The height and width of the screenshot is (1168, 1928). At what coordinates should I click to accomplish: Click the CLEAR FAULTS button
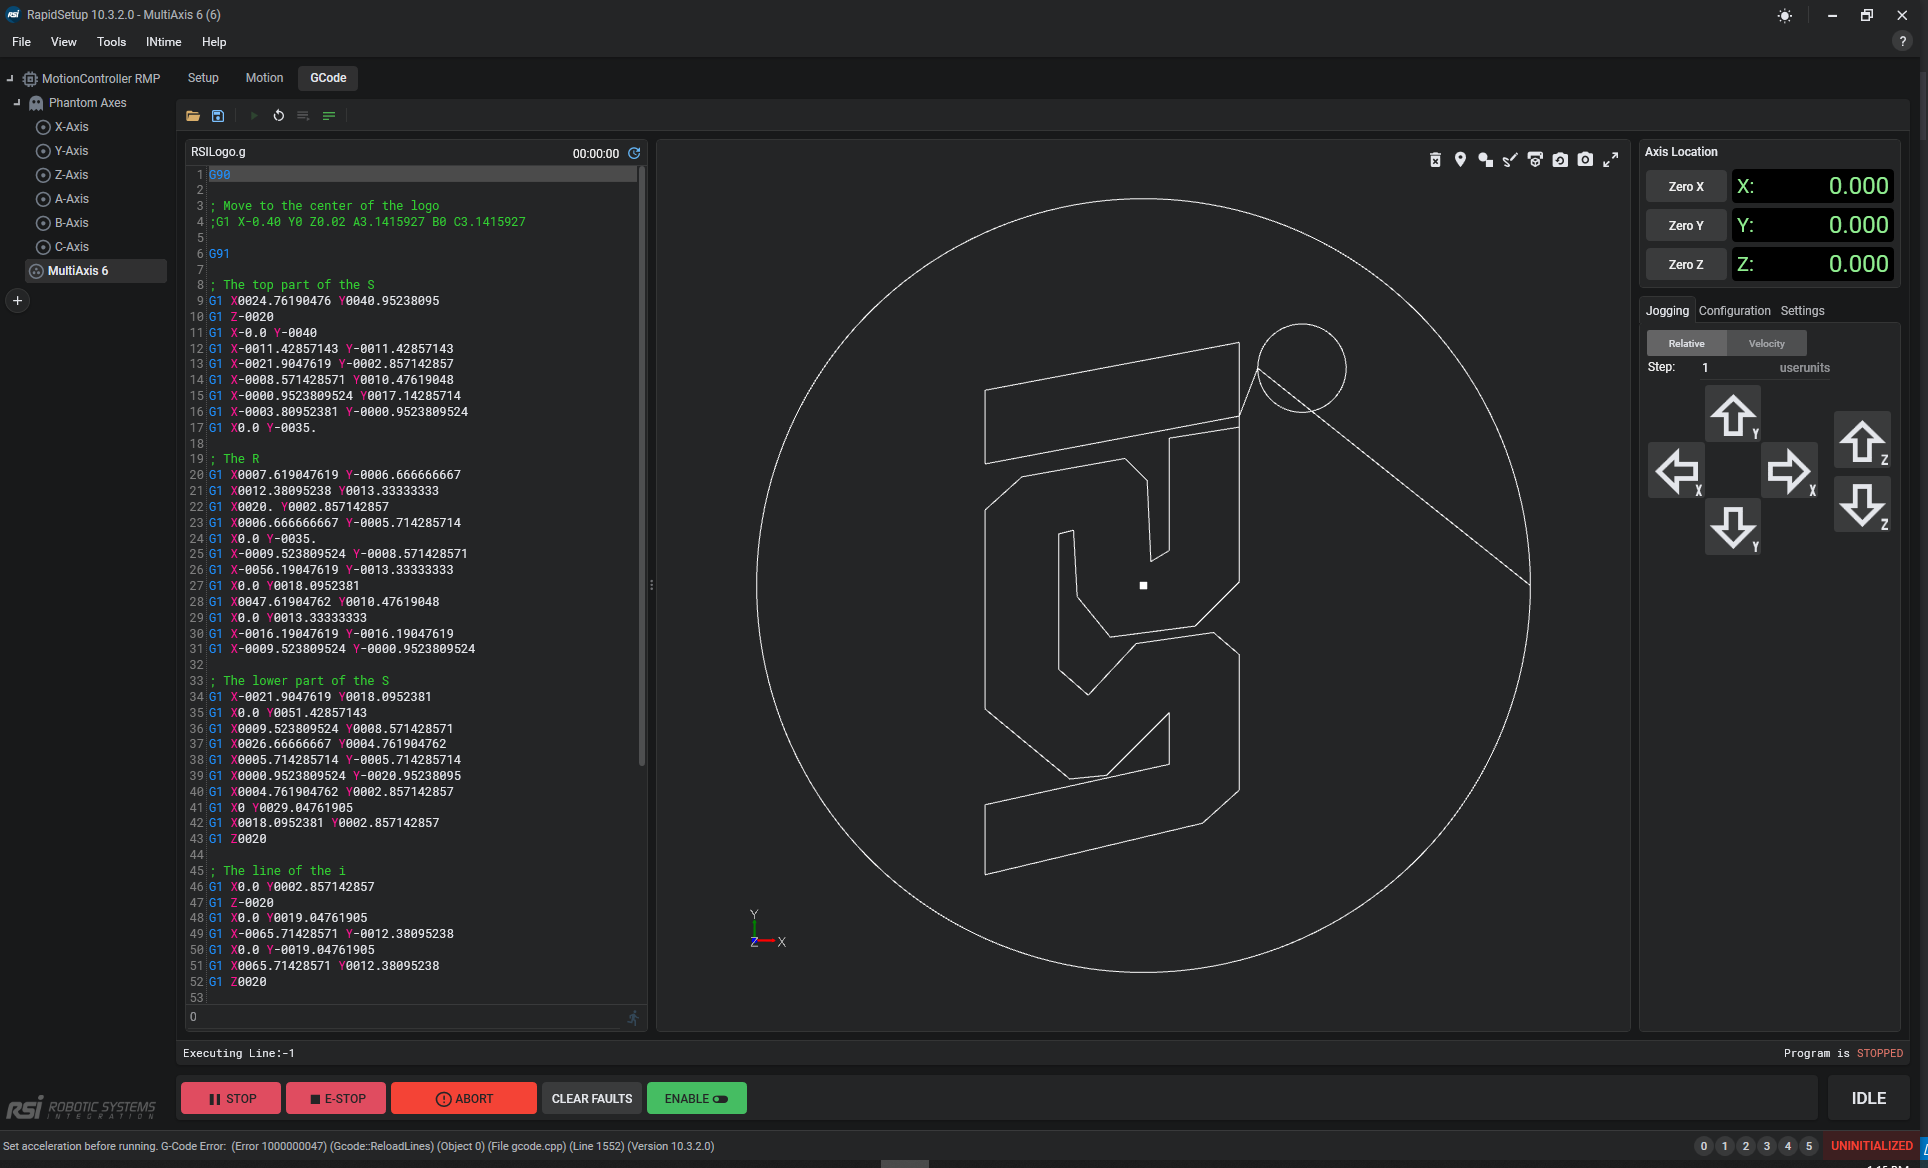(592, 1099)
